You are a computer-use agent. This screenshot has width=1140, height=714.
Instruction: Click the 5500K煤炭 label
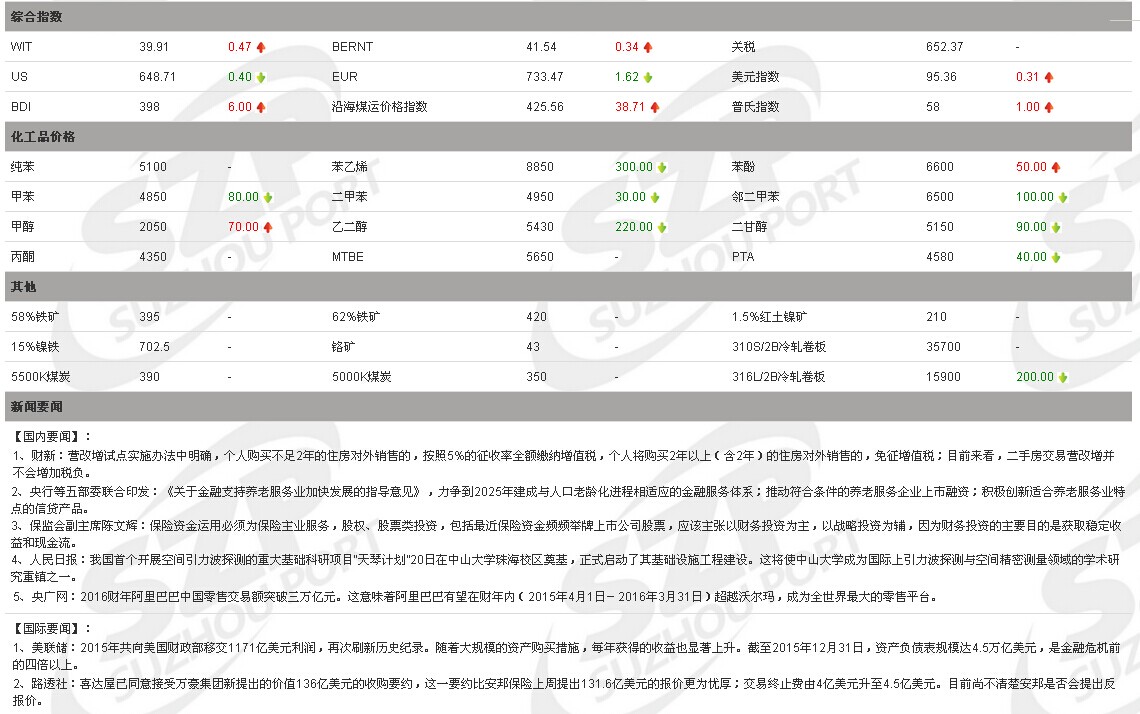pyautogui.click(x=41, y=377)
